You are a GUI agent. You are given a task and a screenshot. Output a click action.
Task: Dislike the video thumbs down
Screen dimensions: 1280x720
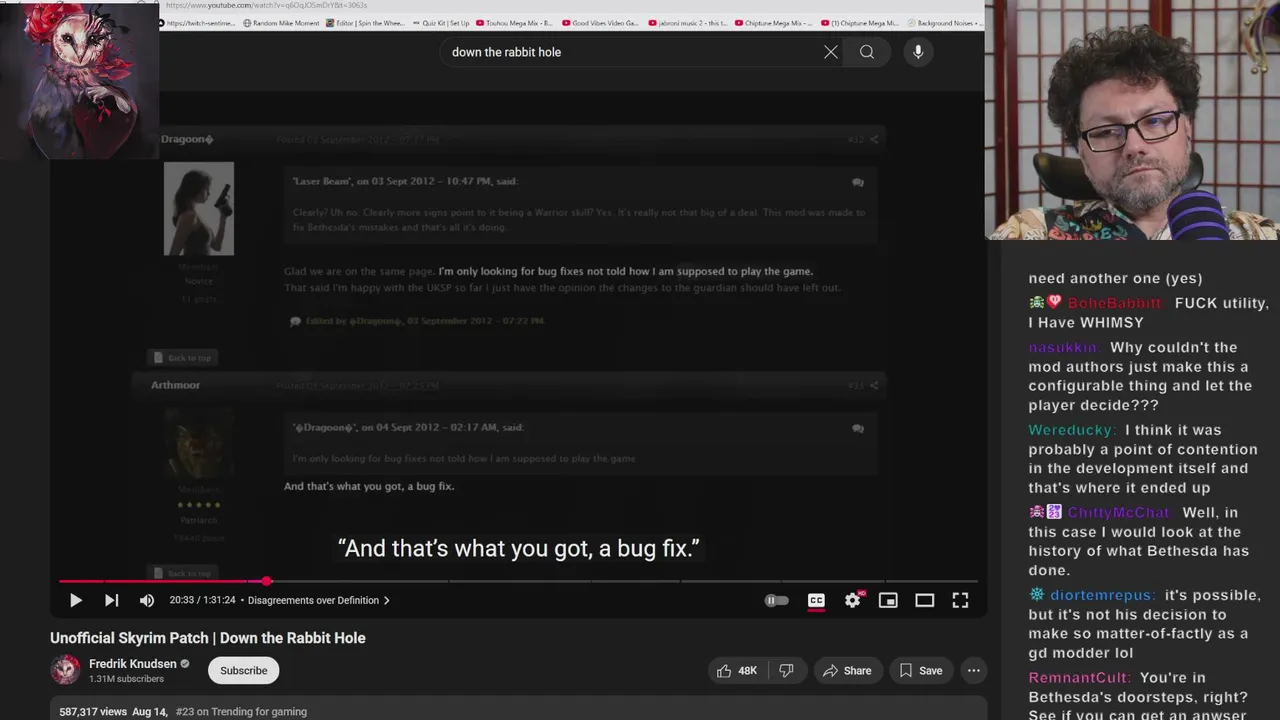[x=786, y=671]
